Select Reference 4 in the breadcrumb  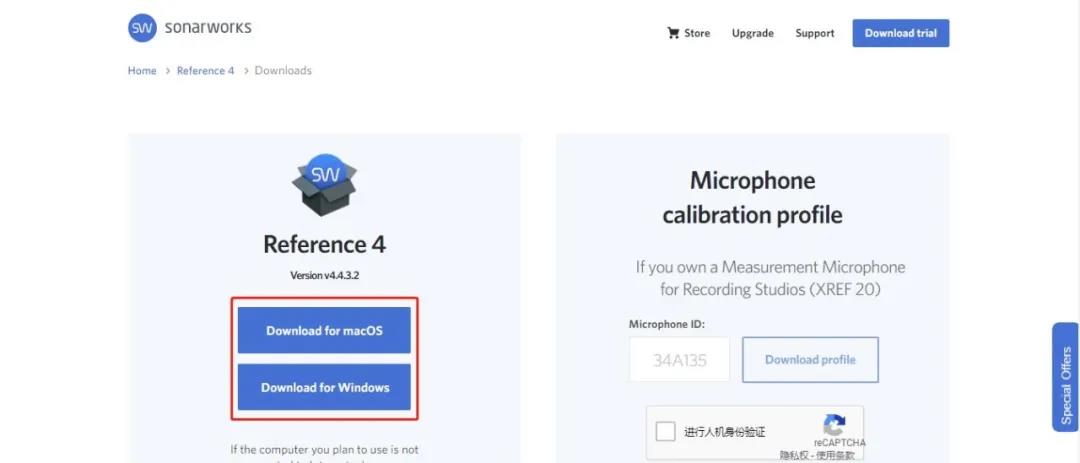pos(205,71)
